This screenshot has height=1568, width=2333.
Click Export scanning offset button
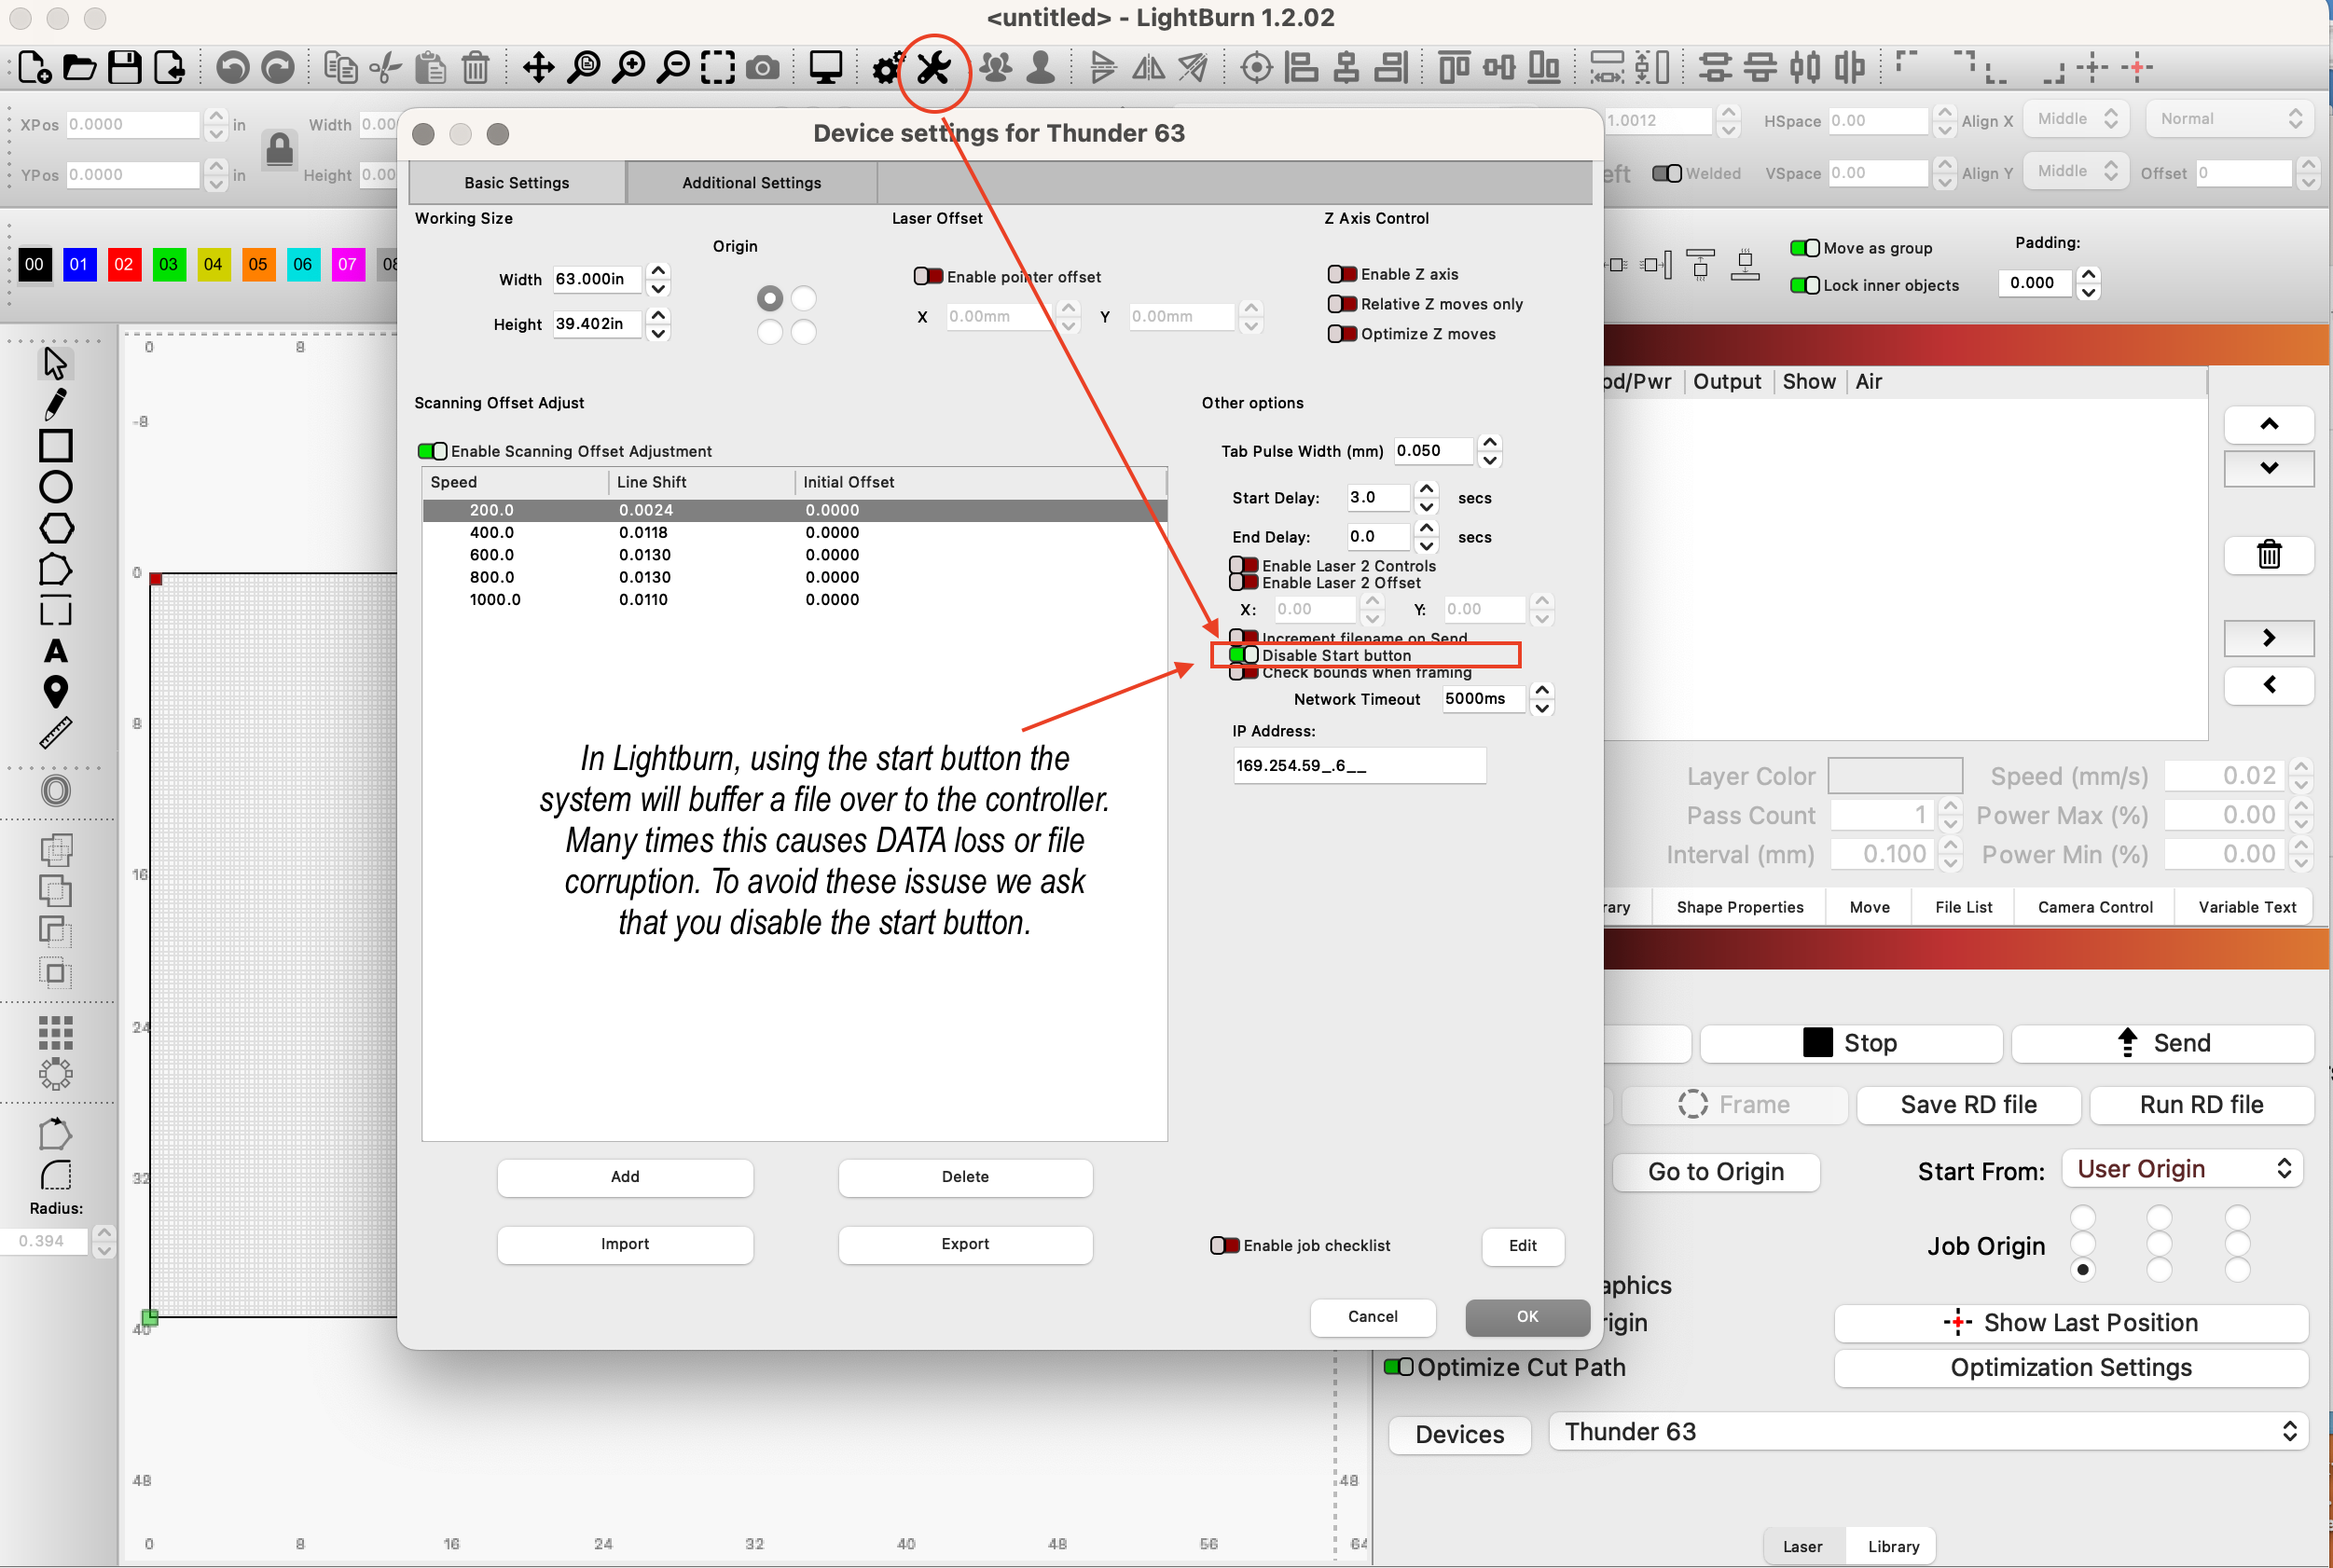pyautogui.click(x=965, y=1244)
